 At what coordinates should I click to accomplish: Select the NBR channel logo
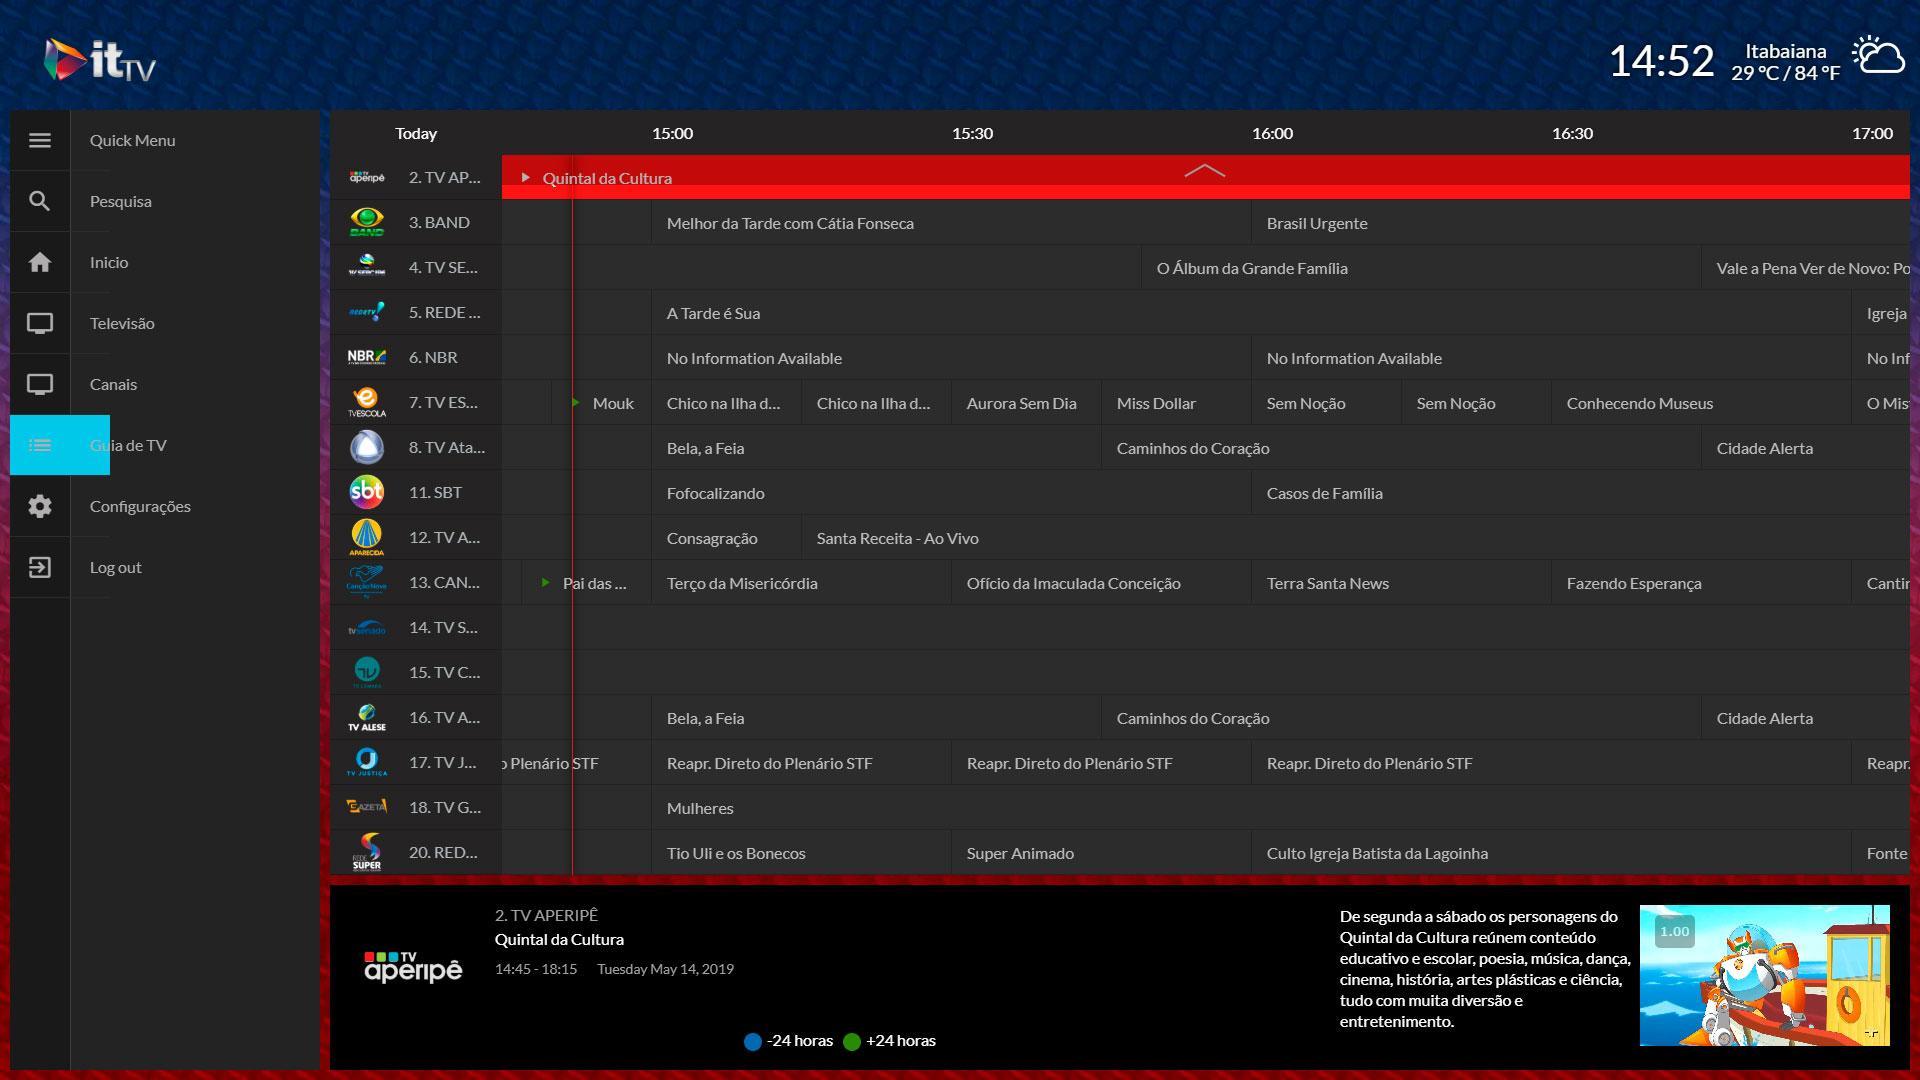tap(367, 357)
